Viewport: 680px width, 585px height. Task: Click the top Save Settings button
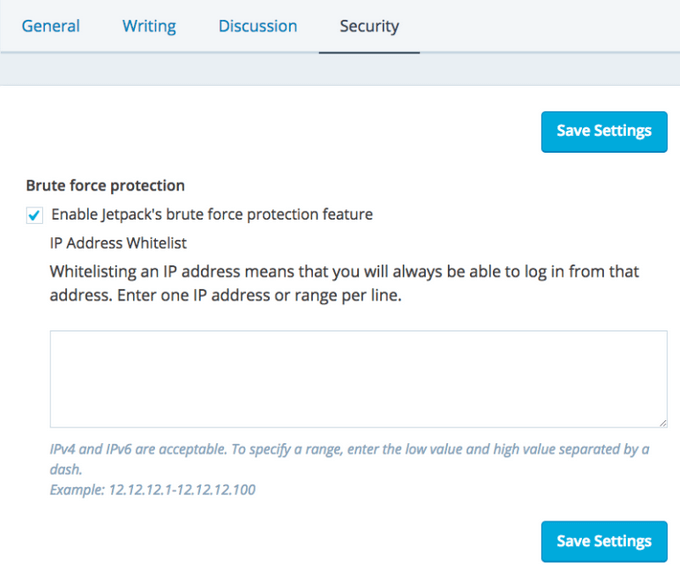tap(603, 131)
